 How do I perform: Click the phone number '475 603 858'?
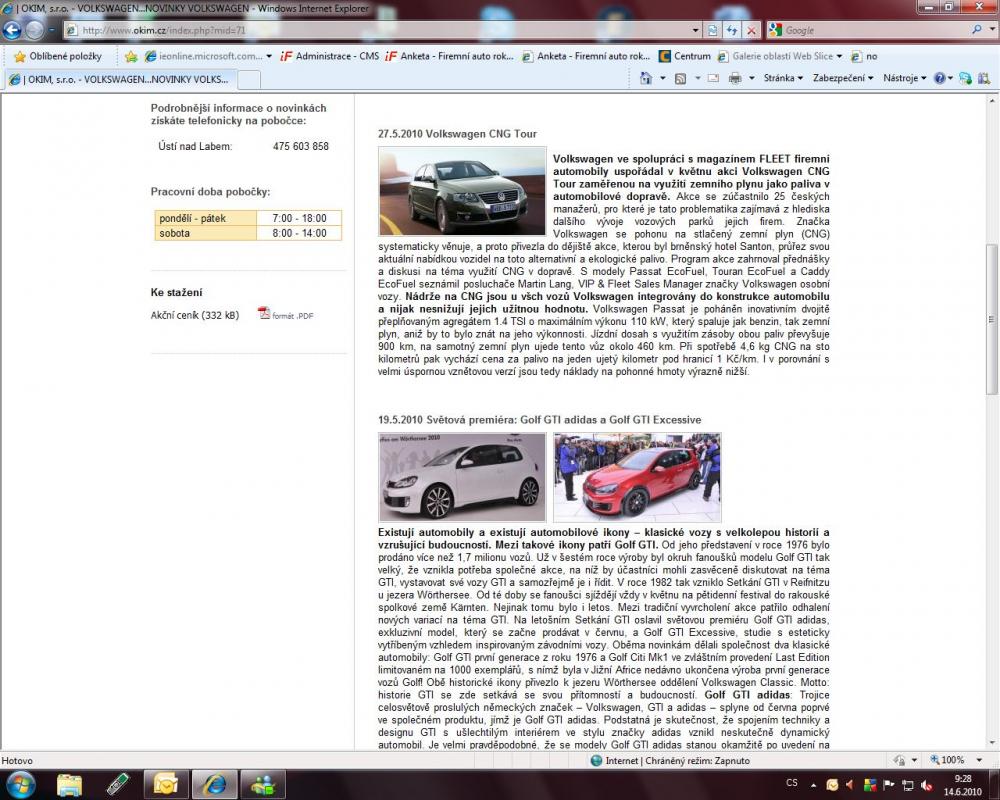[301, 146]
